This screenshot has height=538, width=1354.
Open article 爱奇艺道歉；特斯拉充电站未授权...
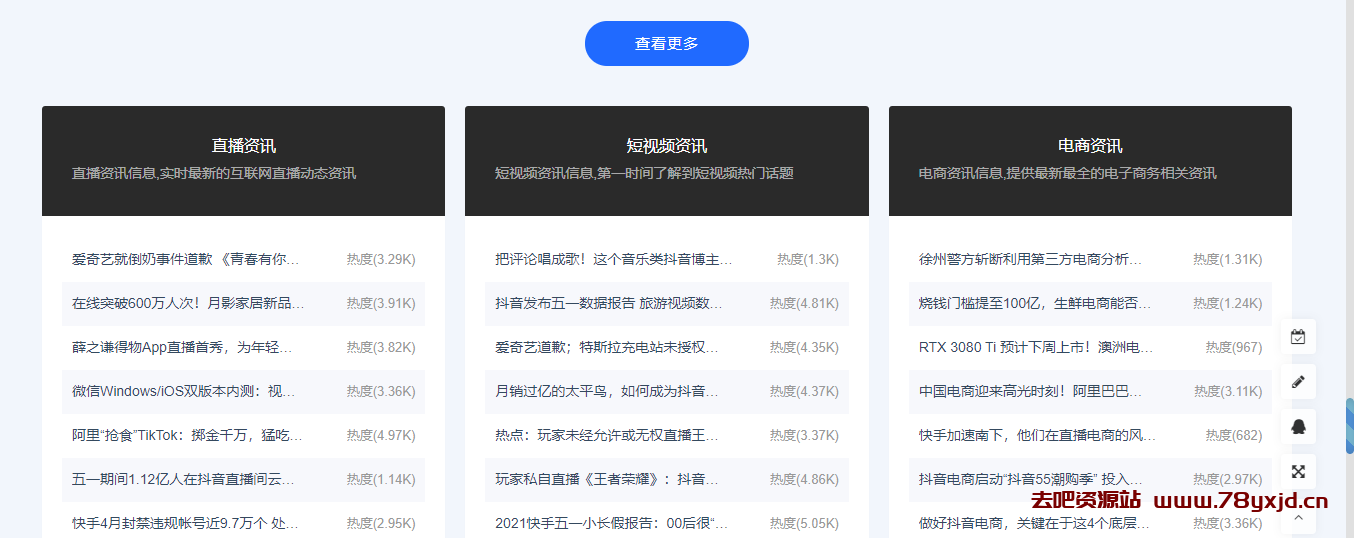[x=607, y=347]
